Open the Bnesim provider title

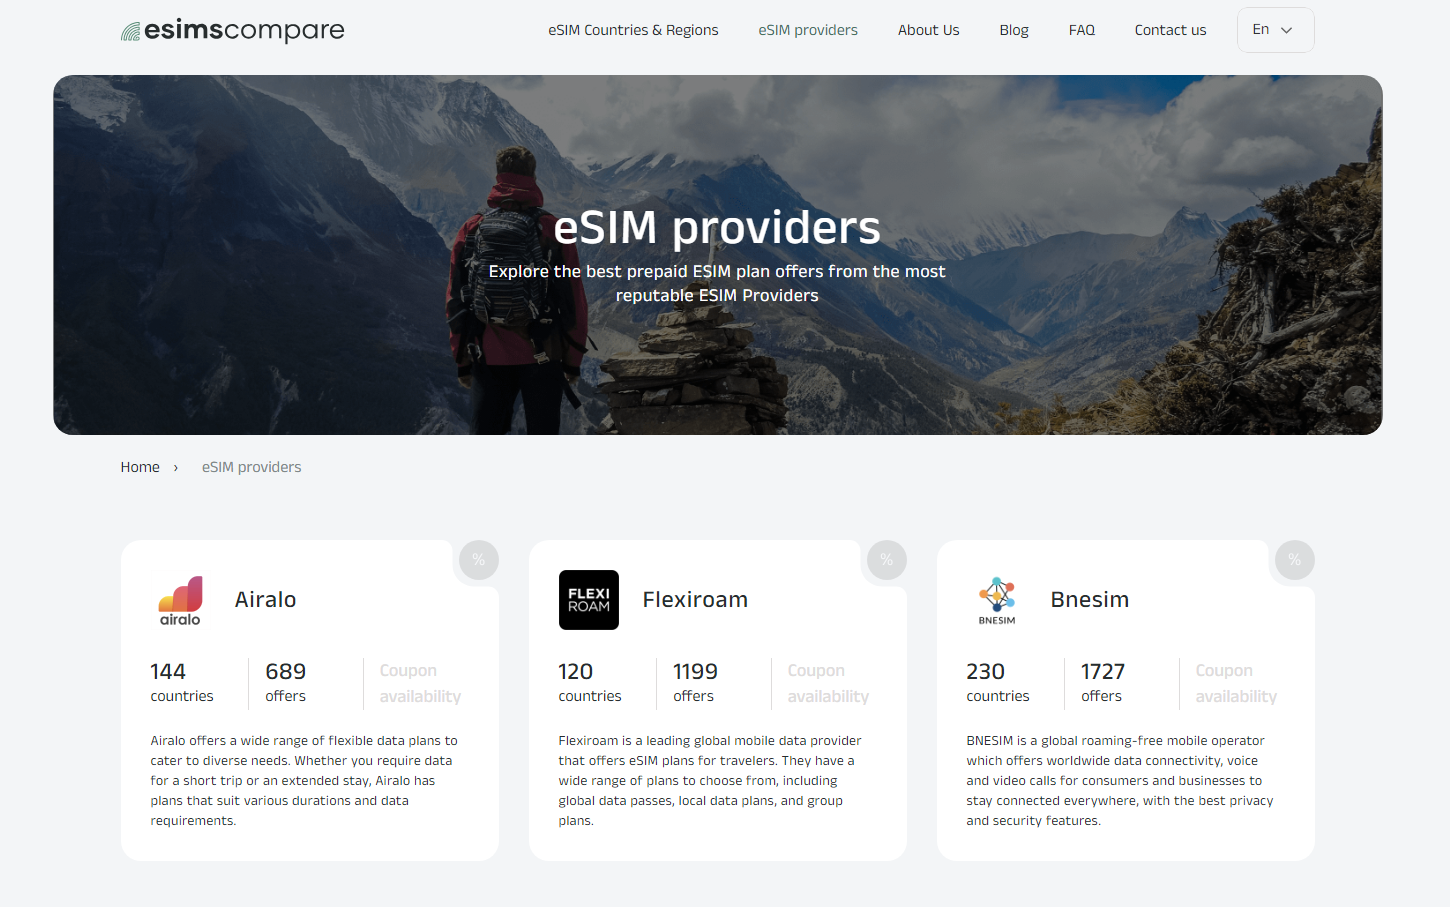[1089, 599]
